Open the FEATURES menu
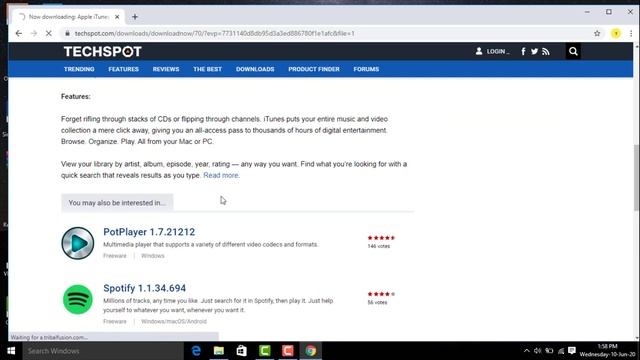 (124, 69)
